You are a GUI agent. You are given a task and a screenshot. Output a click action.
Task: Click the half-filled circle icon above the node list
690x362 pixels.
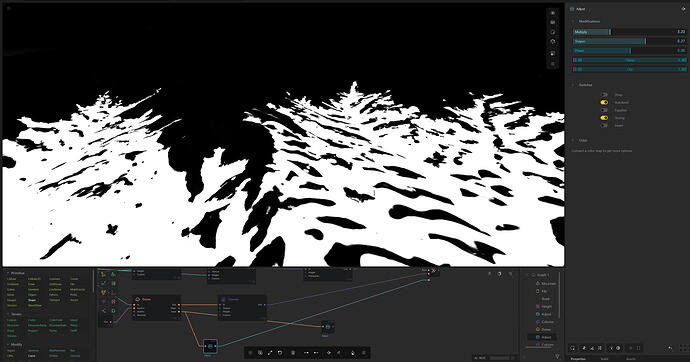click(x=499, y=274)
